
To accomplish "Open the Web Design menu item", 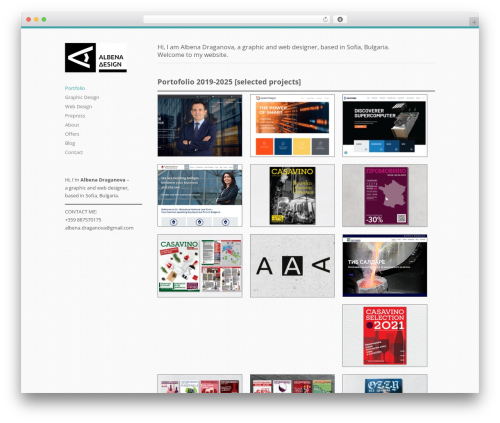I will (78, 106).
